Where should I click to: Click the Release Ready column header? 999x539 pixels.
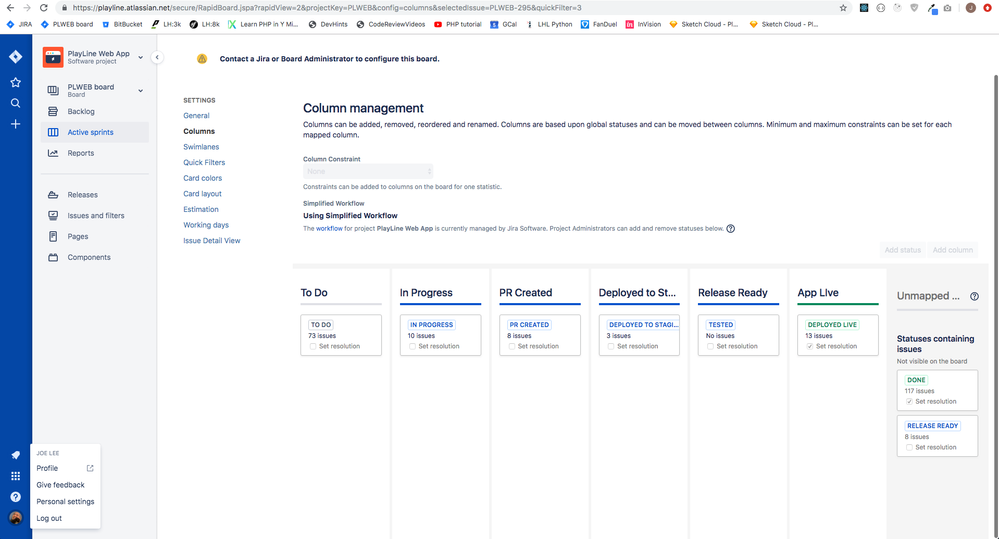pyautogui.click(x=733, y=293)
